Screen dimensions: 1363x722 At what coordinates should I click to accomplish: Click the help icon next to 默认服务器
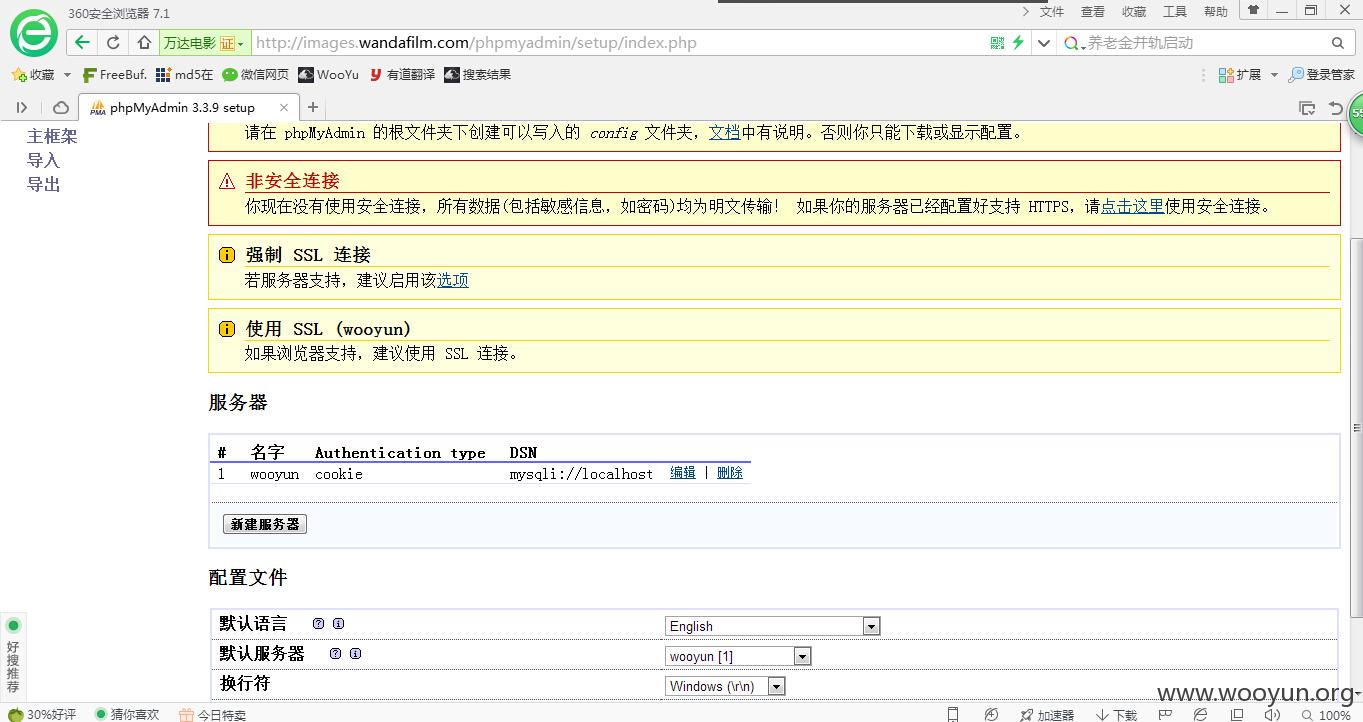[x=335, y=653]
